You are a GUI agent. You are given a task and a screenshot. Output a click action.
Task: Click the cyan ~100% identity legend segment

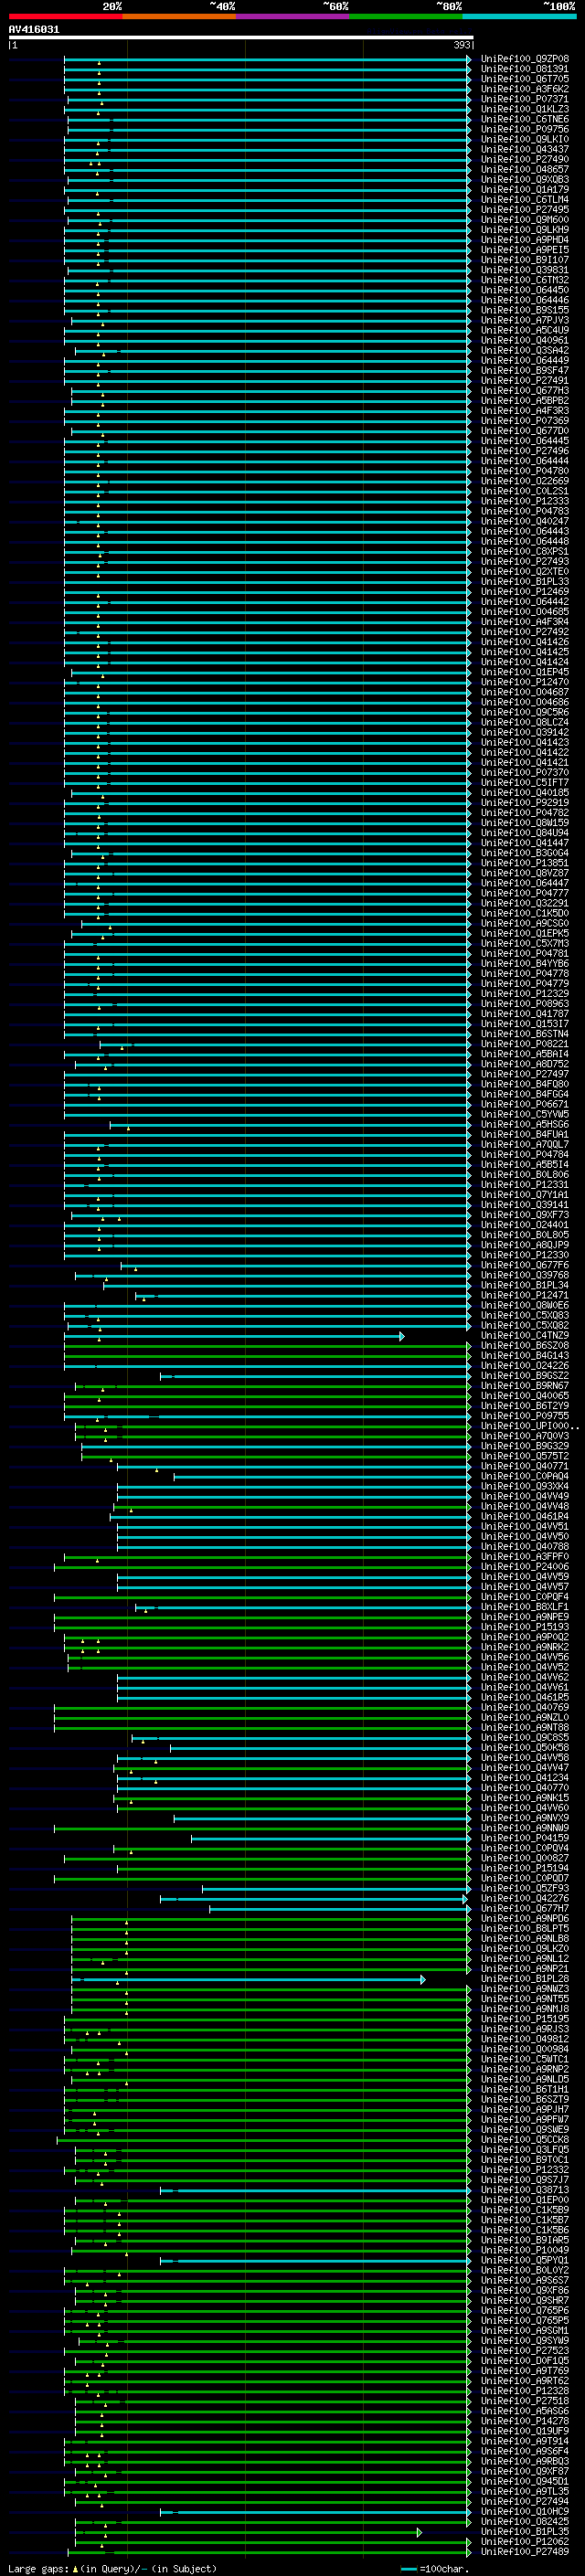click(x=519, y=16)
